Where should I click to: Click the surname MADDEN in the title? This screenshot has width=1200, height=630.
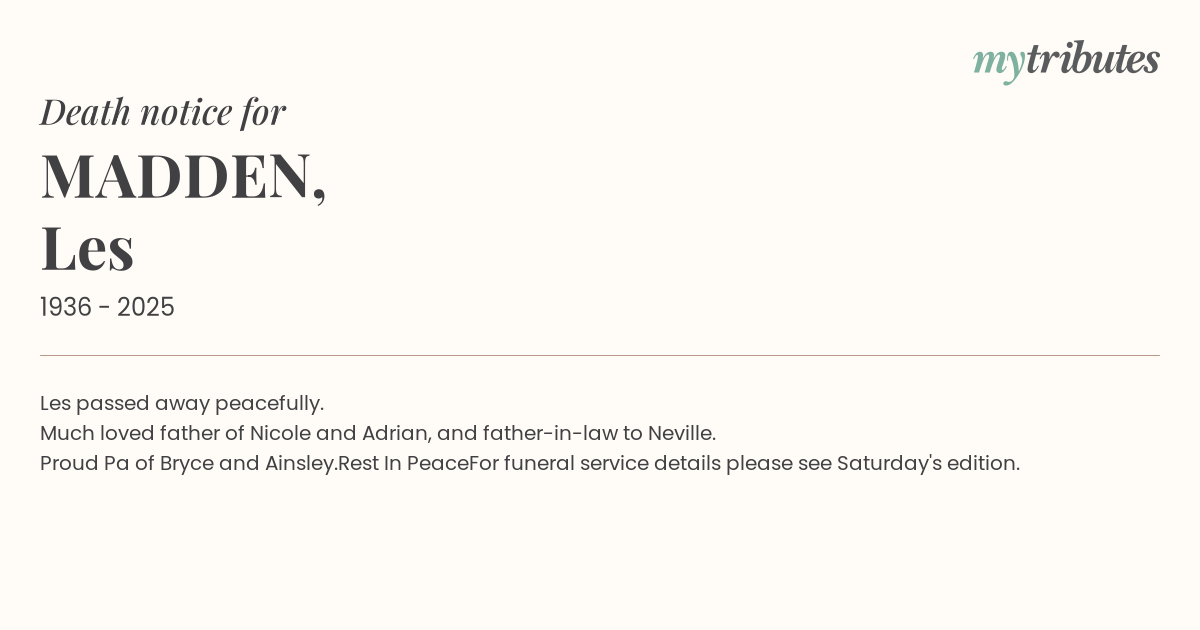(x=176, y=176)
